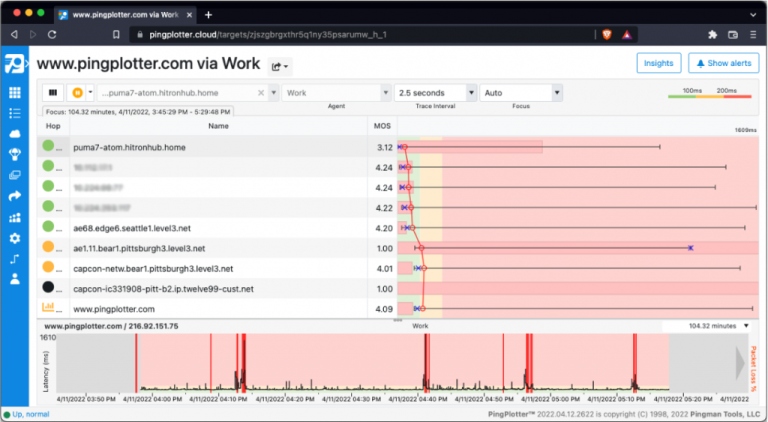Expand the 104.32 minutes timeline dropdown
This screenshot has width=768, height=422.
tap(746, 325)
